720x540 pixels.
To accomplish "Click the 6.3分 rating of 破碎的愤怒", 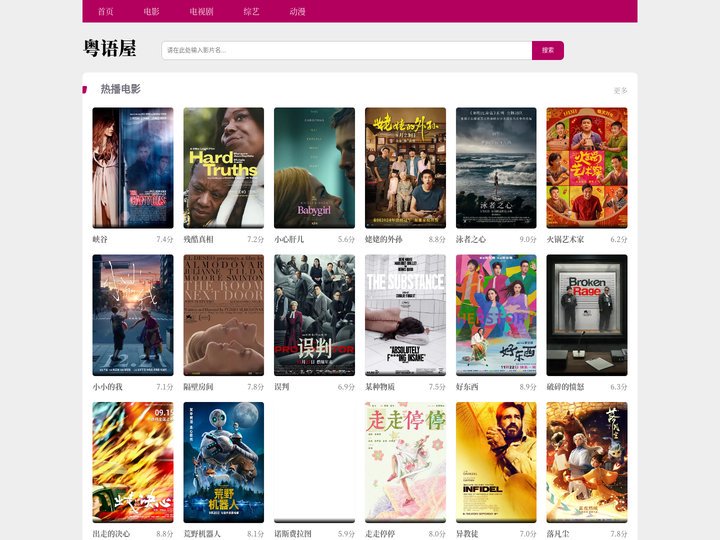I will 619,387.
